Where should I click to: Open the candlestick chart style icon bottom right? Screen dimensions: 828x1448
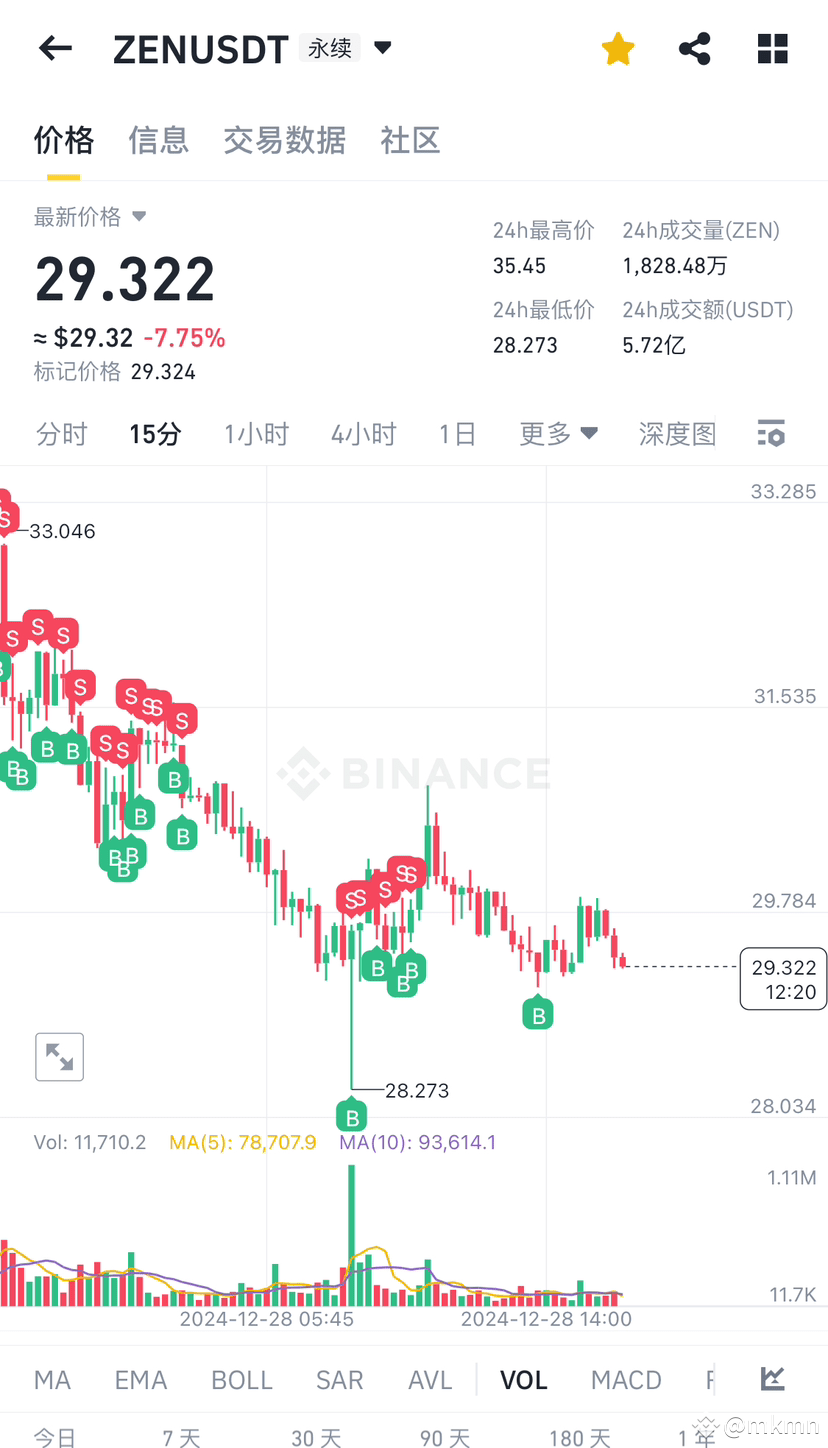771,1378
